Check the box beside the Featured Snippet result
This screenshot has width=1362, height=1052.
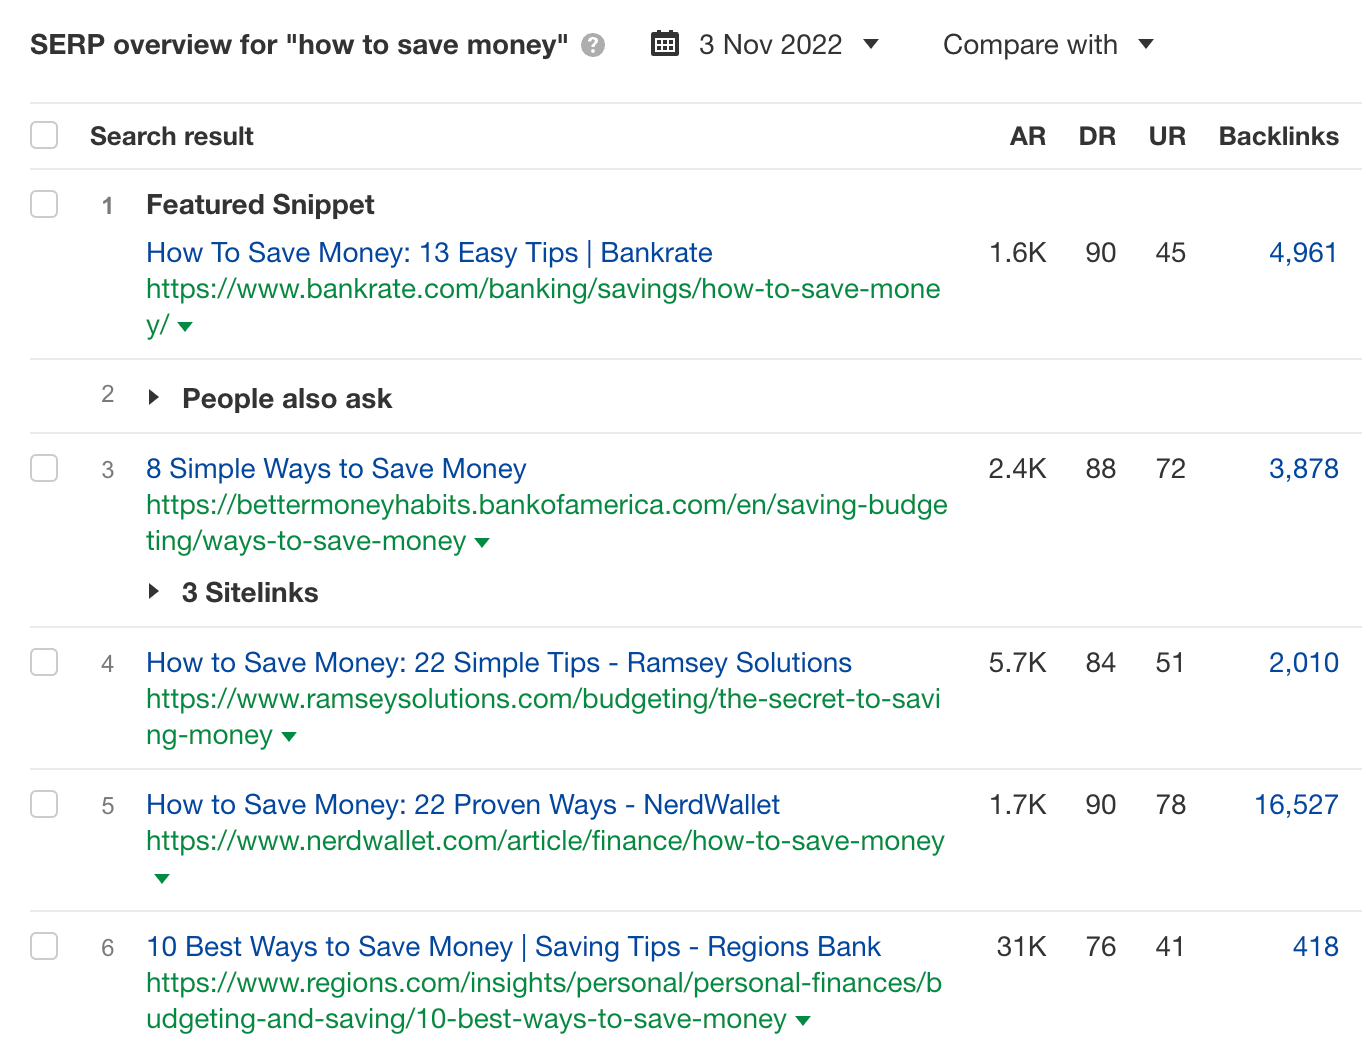click(44, 204)
